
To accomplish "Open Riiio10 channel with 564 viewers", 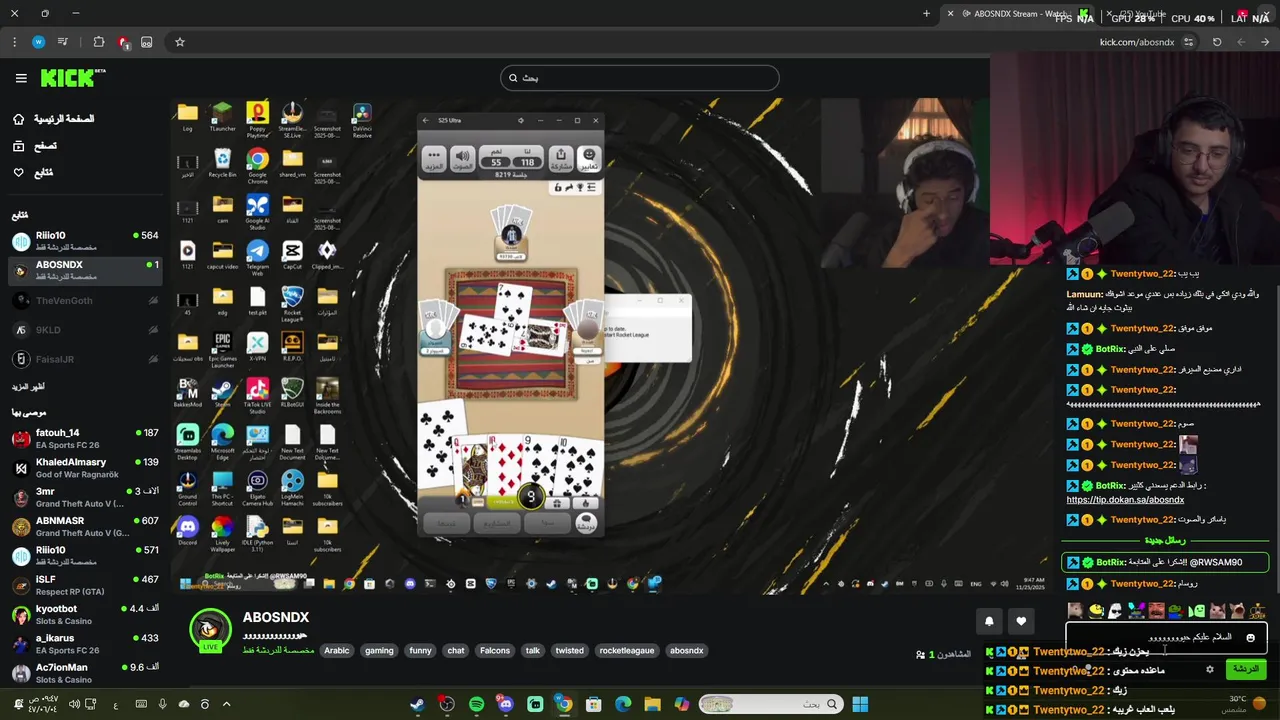I will [85, 241].
